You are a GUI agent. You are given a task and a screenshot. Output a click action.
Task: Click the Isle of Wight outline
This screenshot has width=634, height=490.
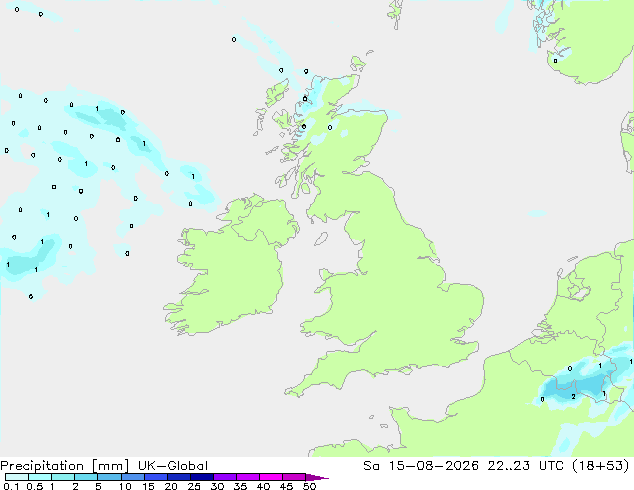click(406, 370)
